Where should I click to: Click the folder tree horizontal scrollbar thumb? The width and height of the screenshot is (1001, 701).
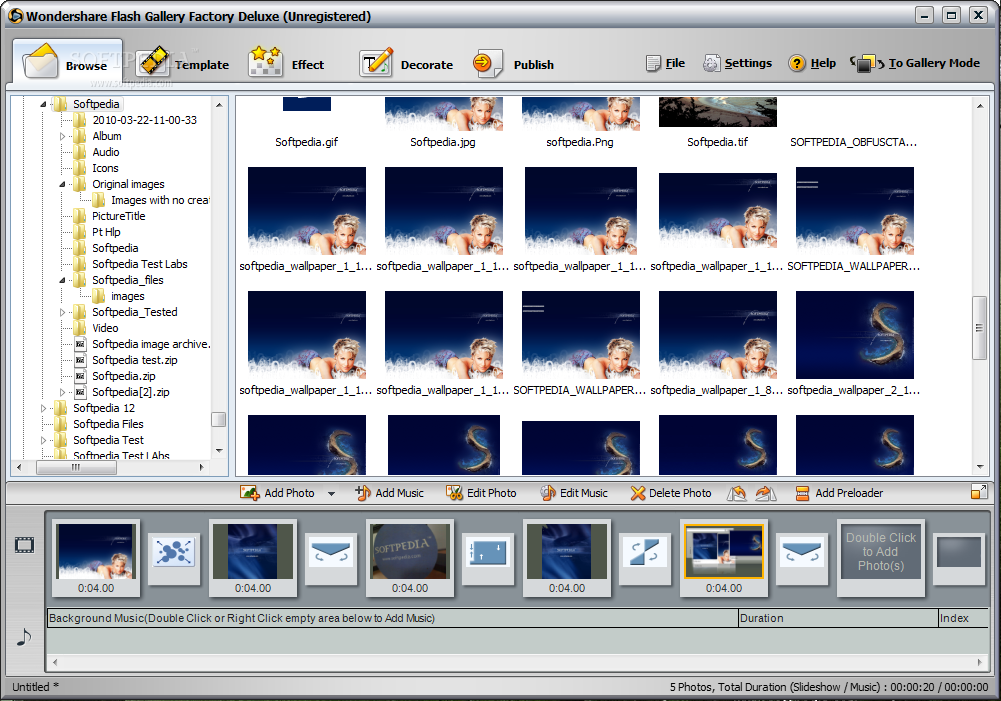[x=76, y=467]
